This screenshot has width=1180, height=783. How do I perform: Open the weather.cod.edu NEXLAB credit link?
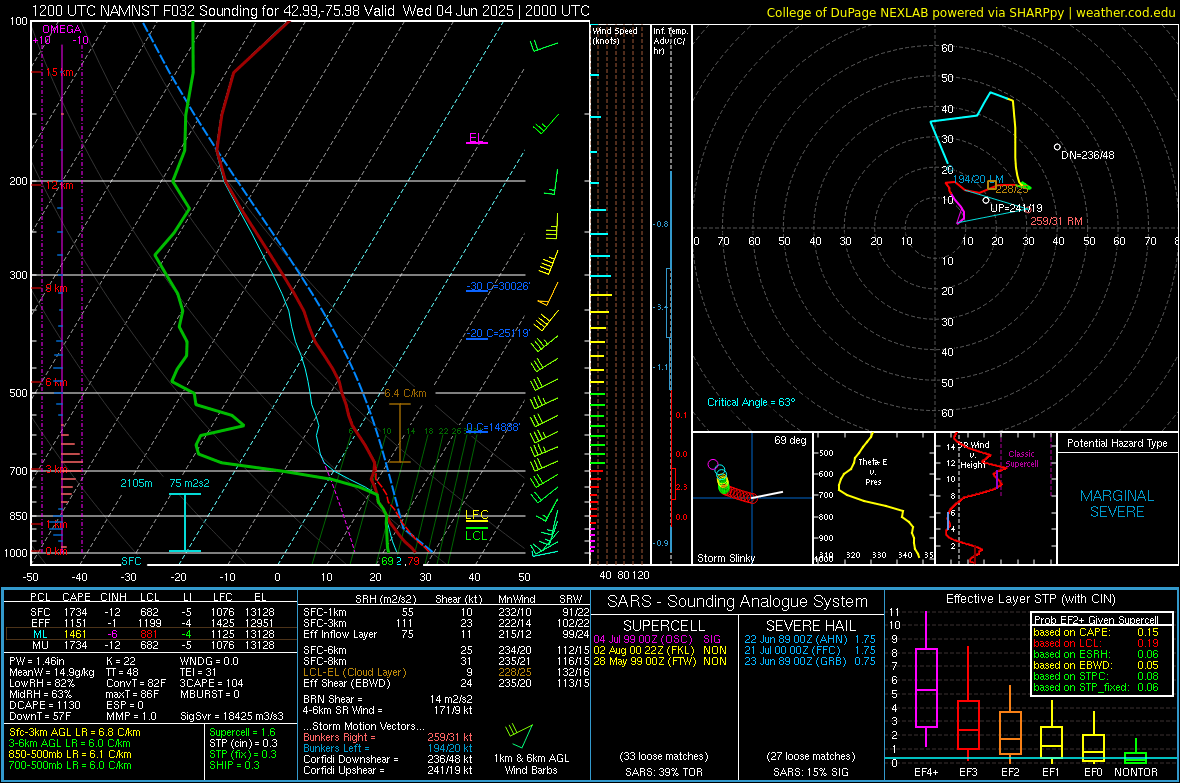coord(971,12)
